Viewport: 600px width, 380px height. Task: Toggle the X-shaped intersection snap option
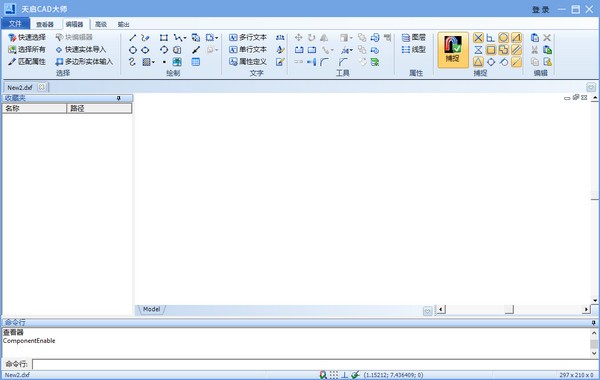point(478,38)
